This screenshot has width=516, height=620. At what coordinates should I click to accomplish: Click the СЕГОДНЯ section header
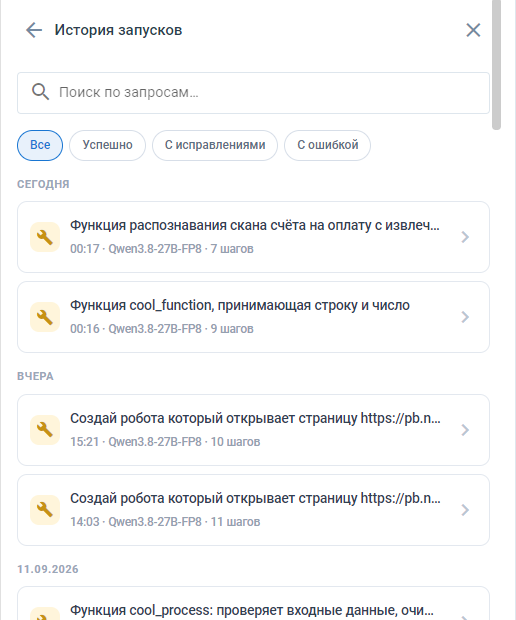coord(43,184)
